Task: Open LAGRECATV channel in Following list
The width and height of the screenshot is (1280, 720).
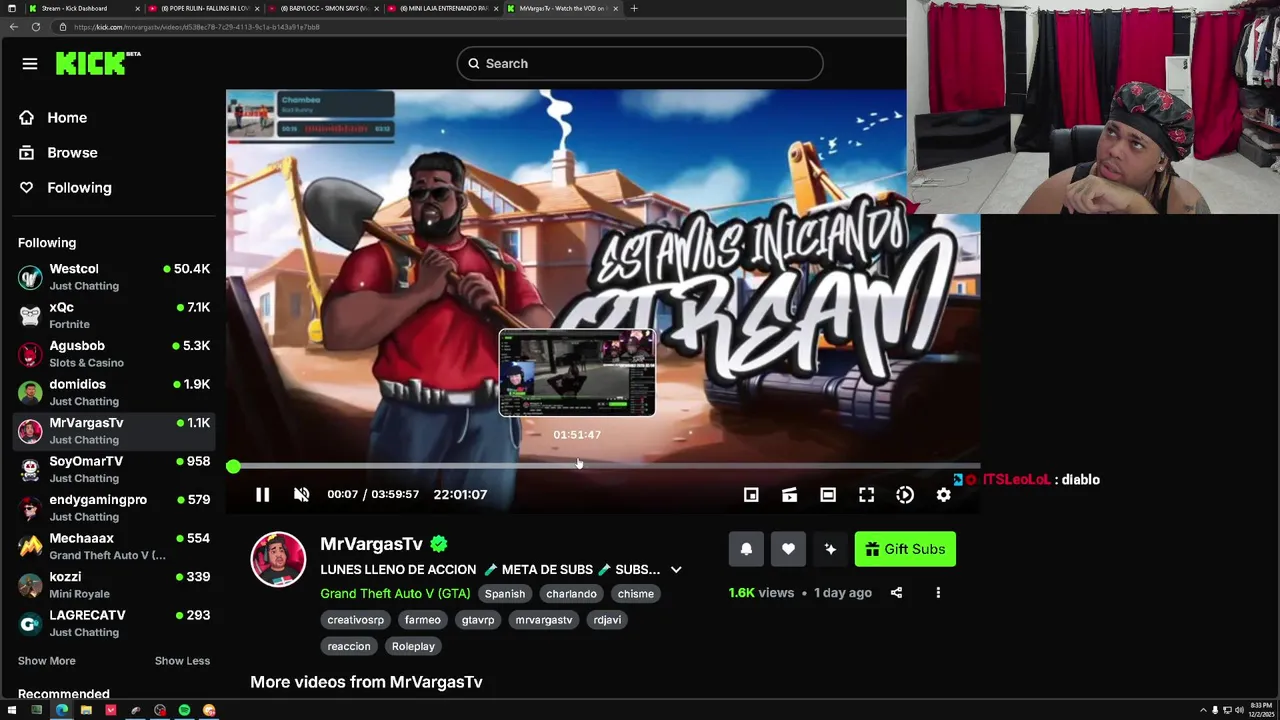Action: (114, 624)
